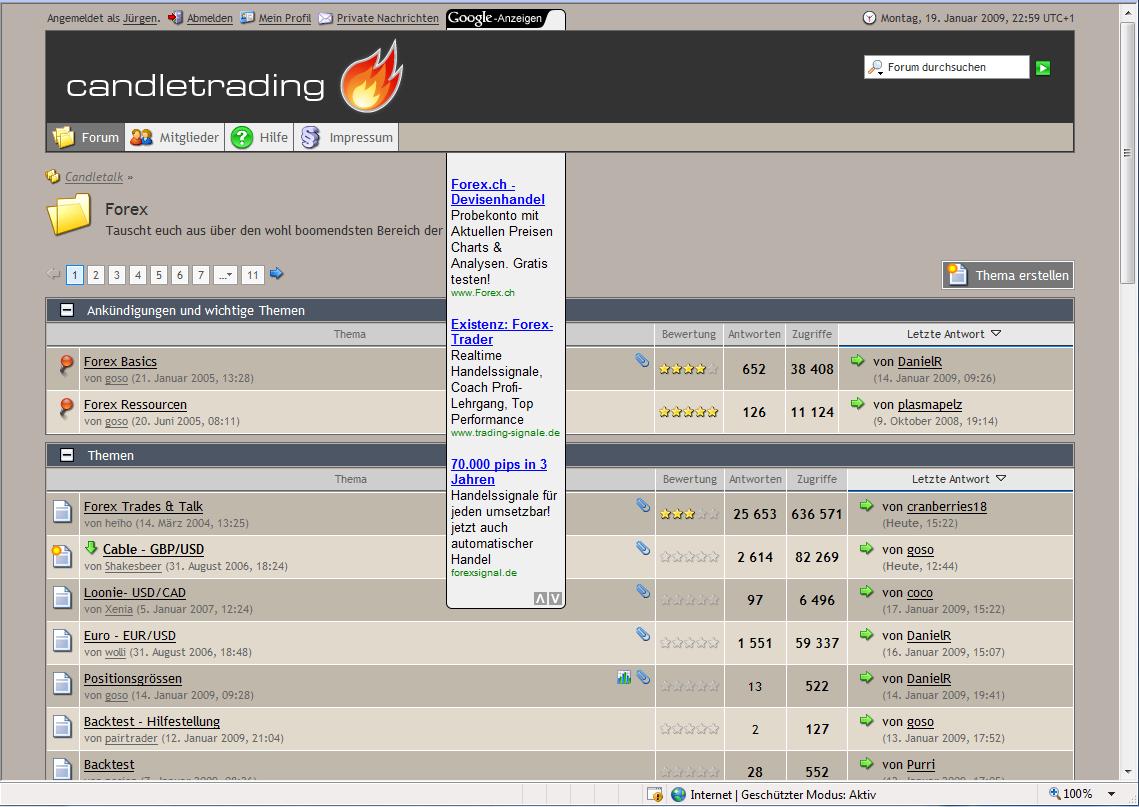This screenshot has height=807, width=1139.
Task: Open the Impressum tab
Action: point(348,138)
